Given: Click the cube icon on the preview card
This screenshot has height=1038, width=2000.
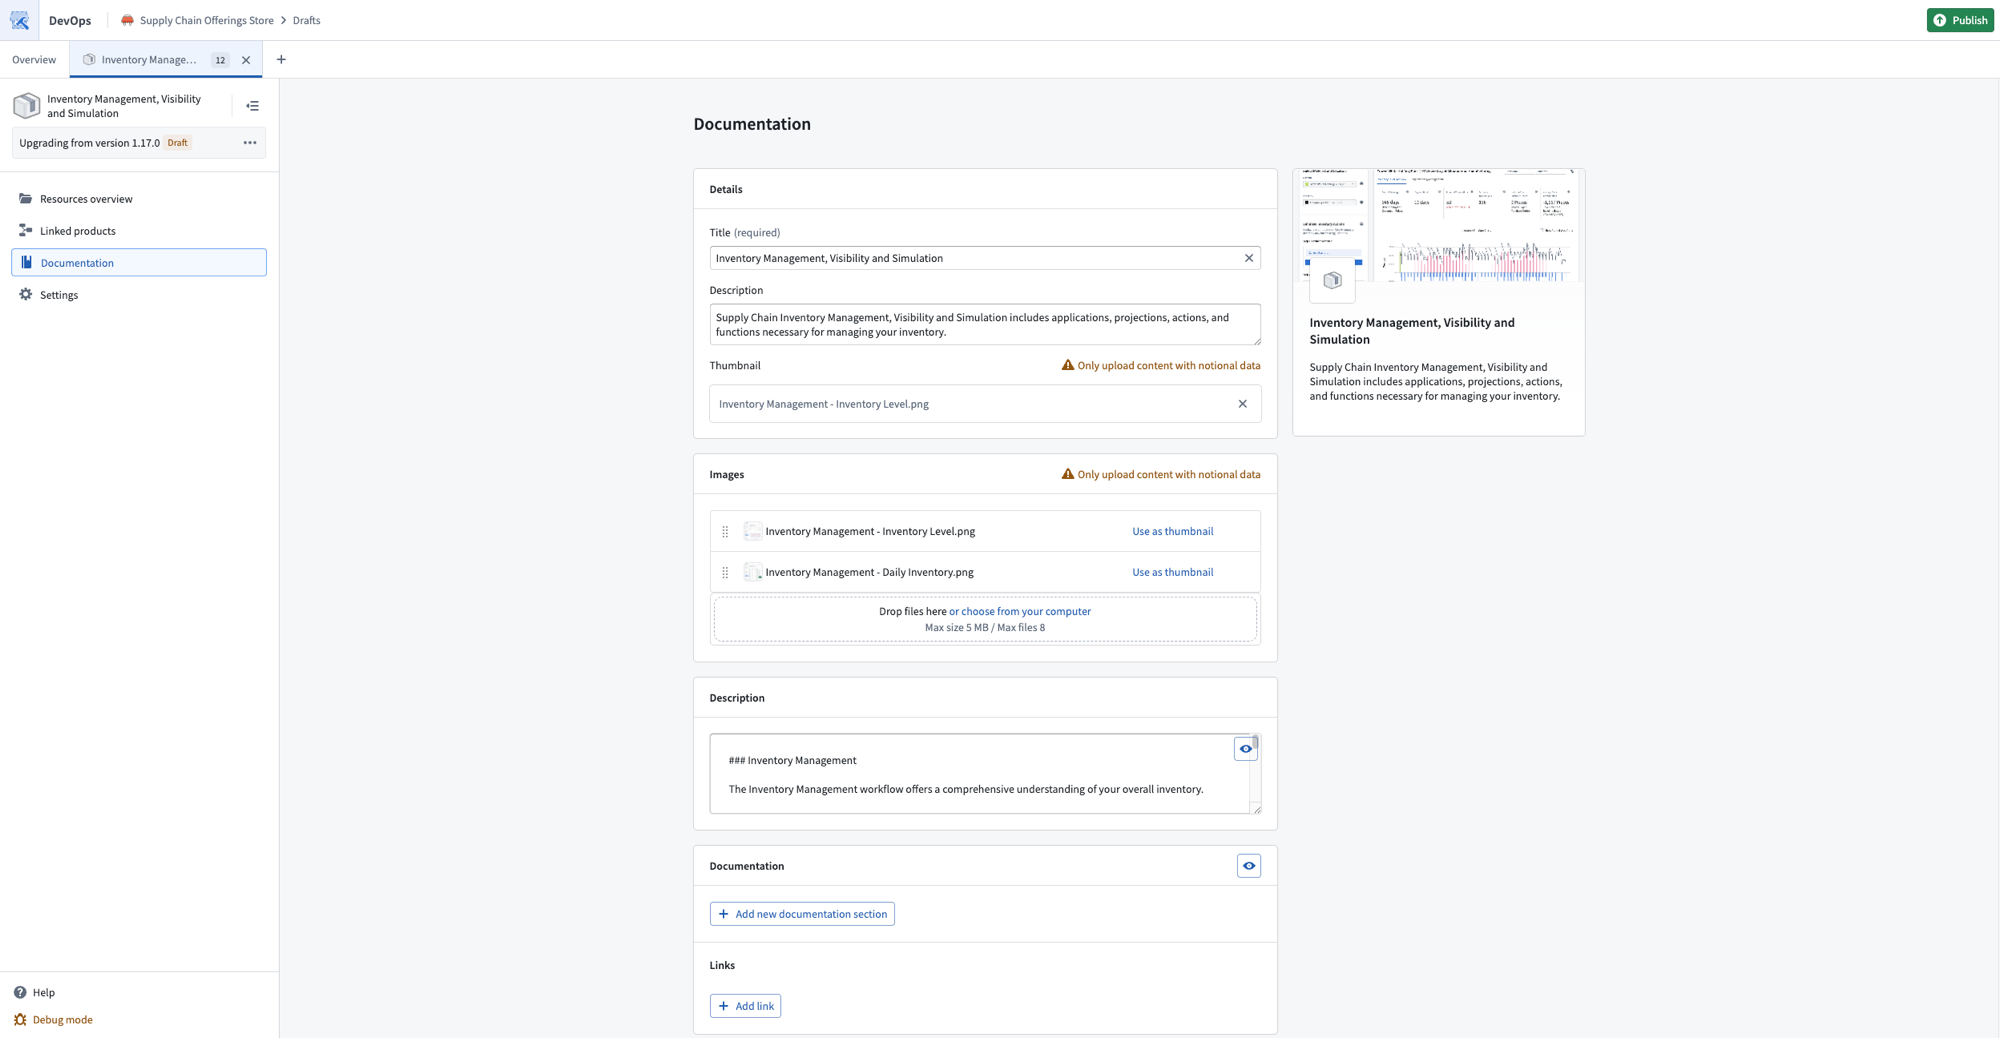Looking at the screenshot, I should click(x=1332, y=281).
